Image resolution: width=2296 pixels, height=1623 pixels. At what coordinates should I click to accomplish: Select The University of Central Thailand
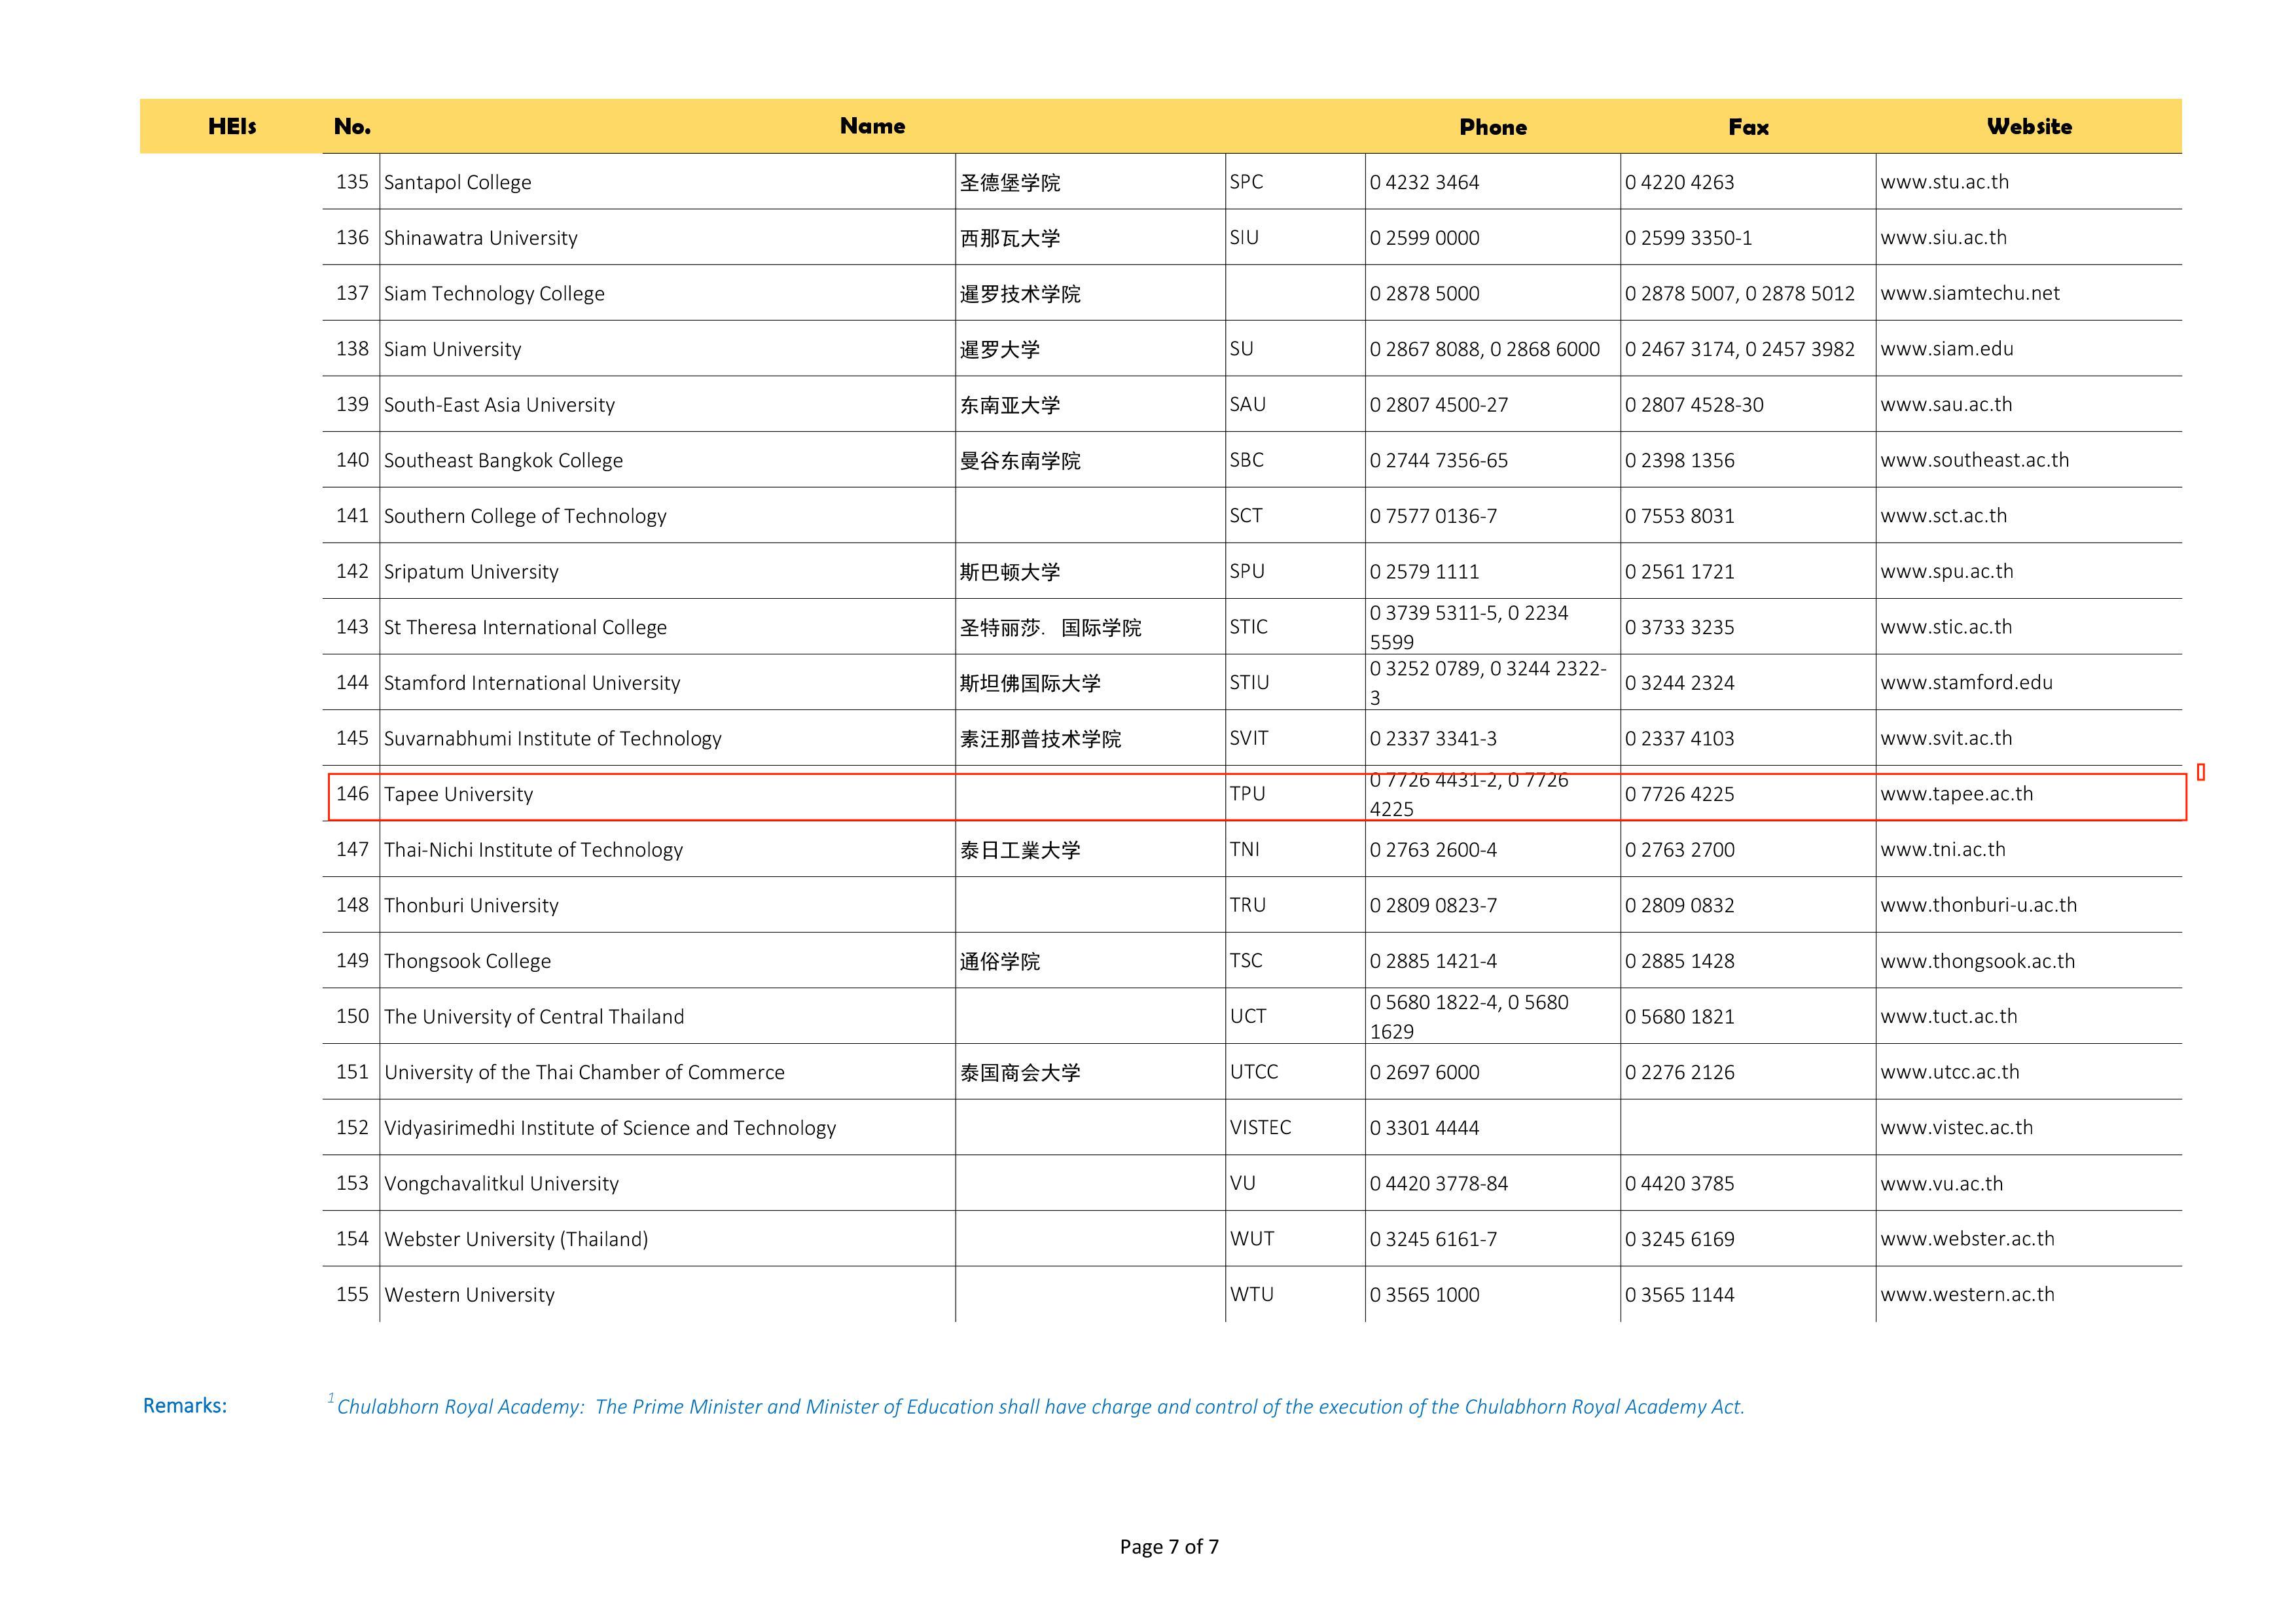click(x=667, y=1017)
